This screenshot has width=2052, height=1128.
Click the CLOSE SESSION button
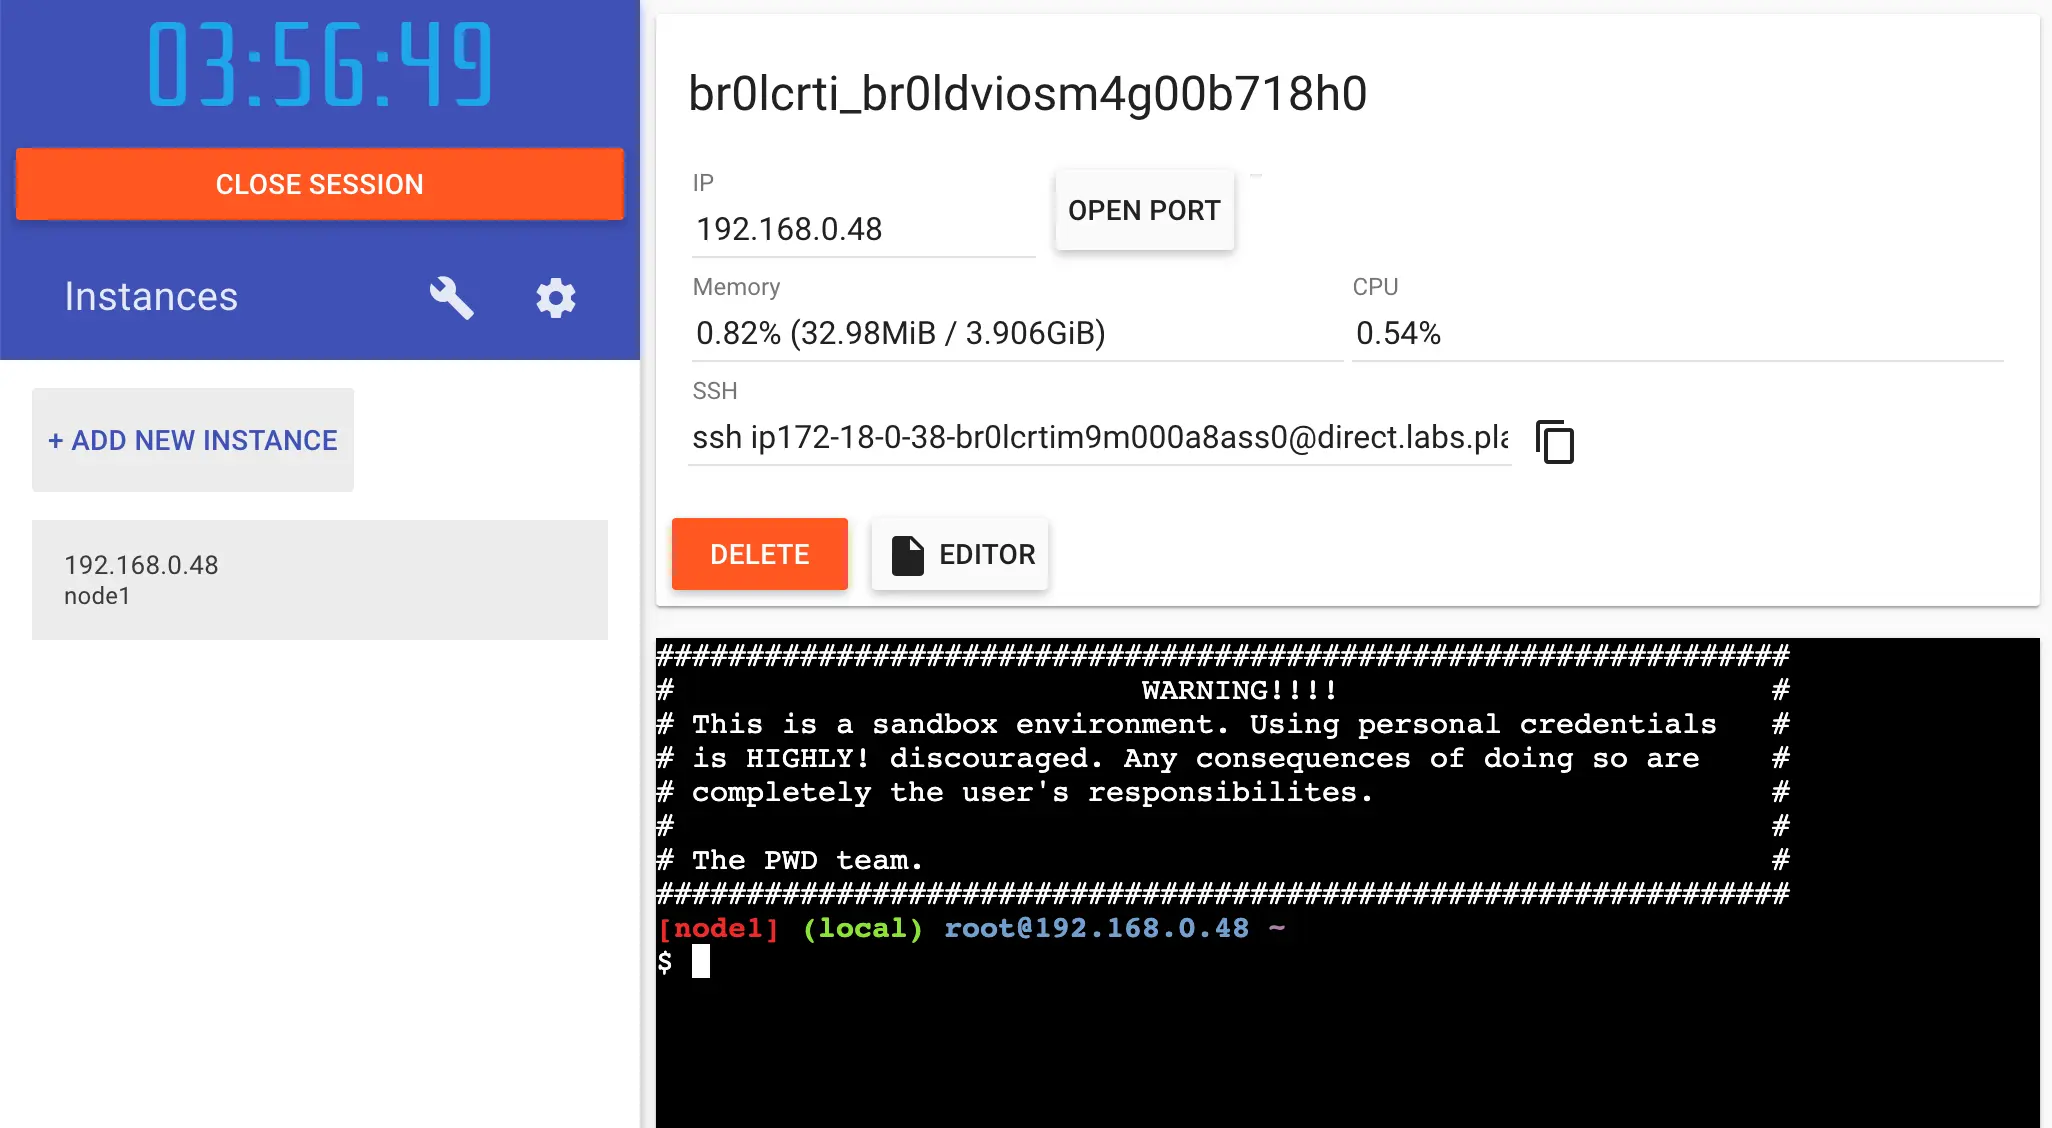[321, 183]
